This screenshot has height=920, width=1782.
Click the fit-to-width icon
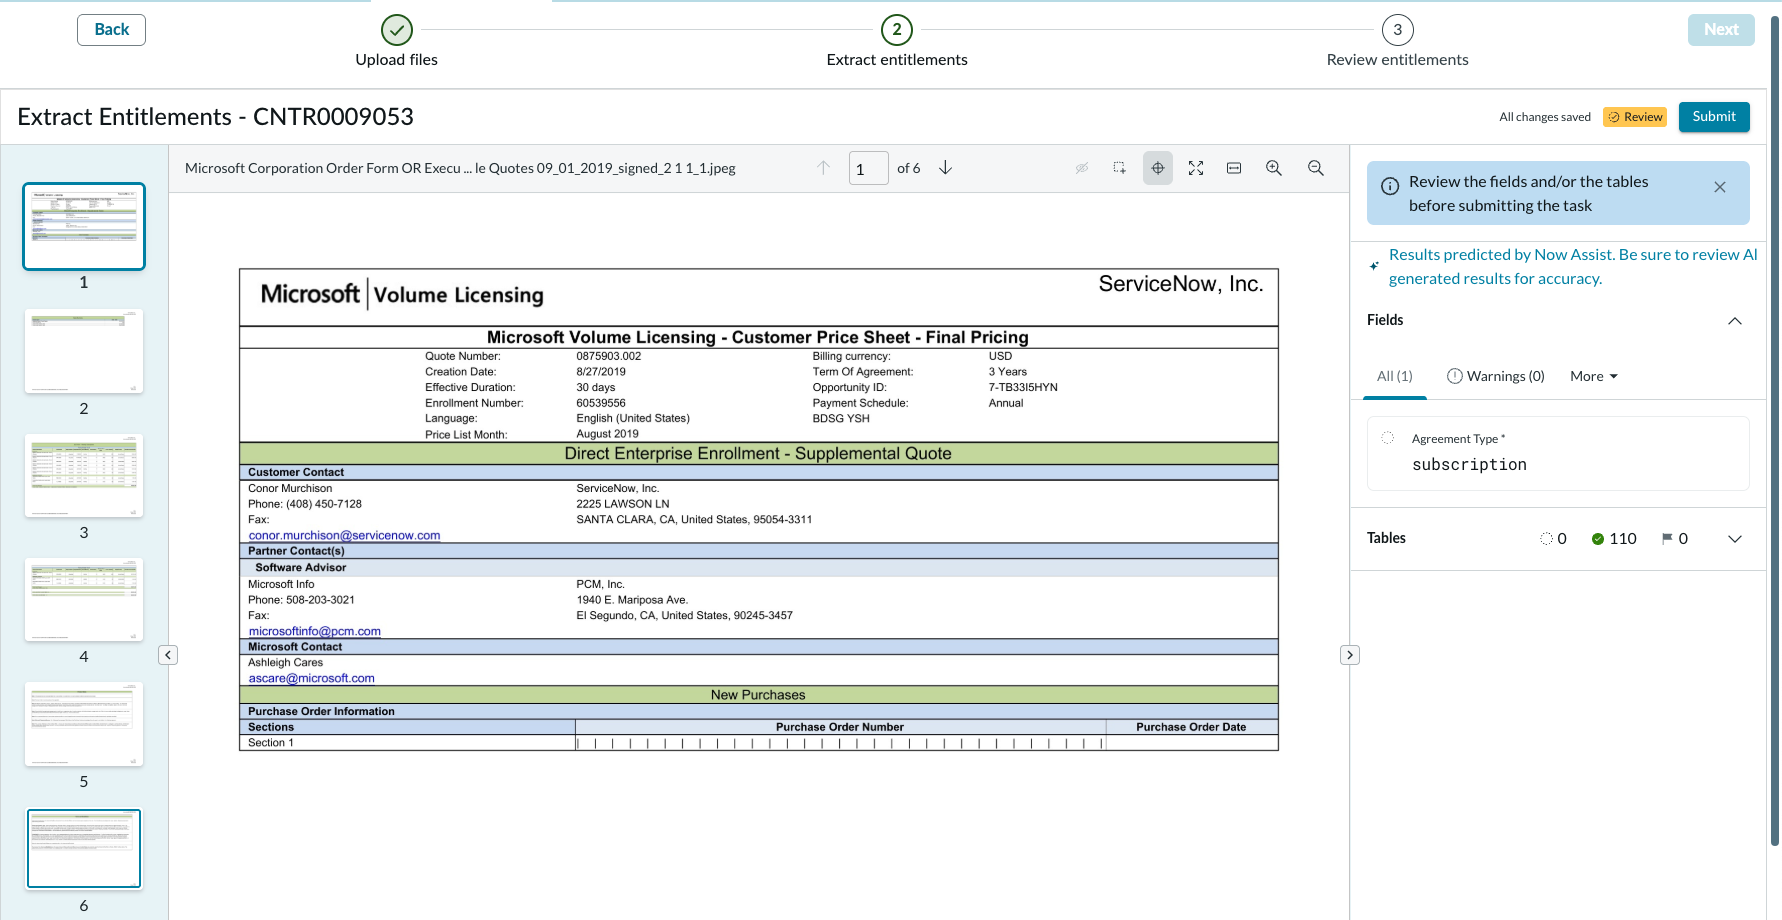tap(1234, 168)
